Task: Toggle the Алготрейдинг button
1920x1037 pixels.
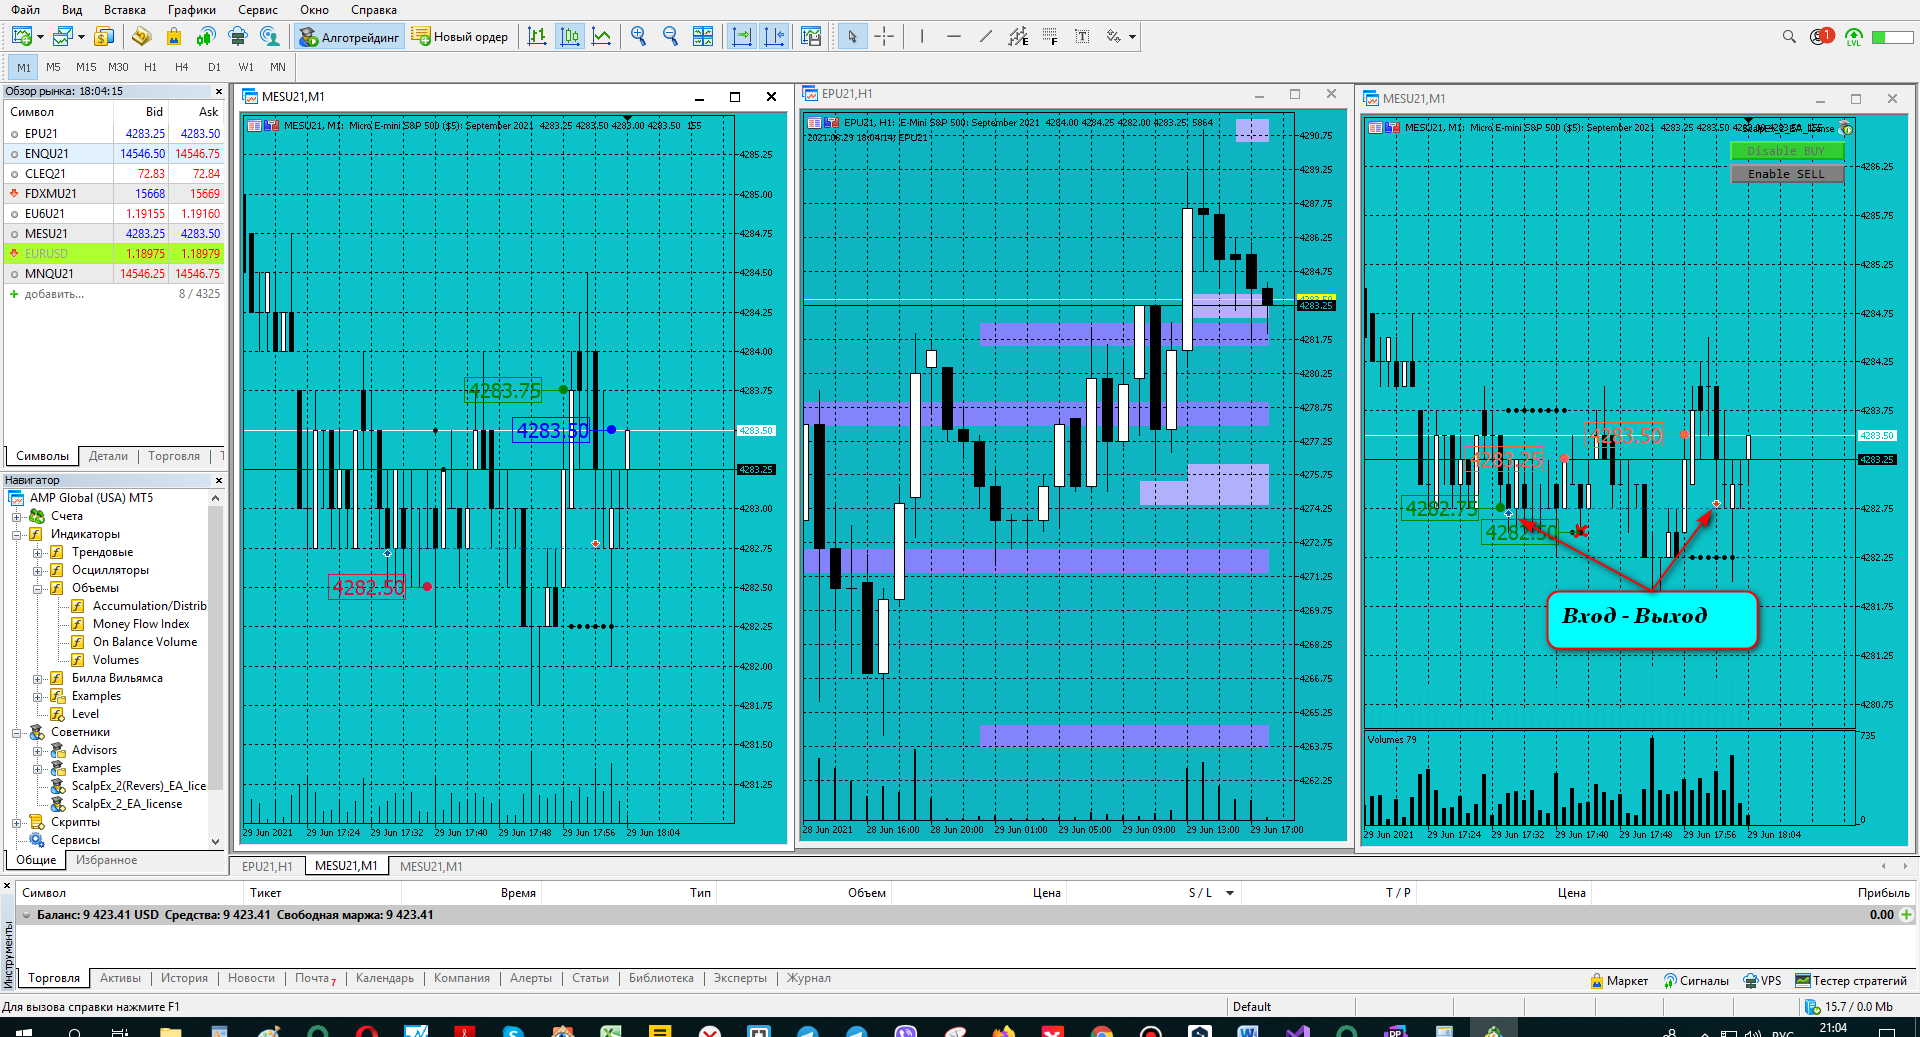Action: click(350, 37)
